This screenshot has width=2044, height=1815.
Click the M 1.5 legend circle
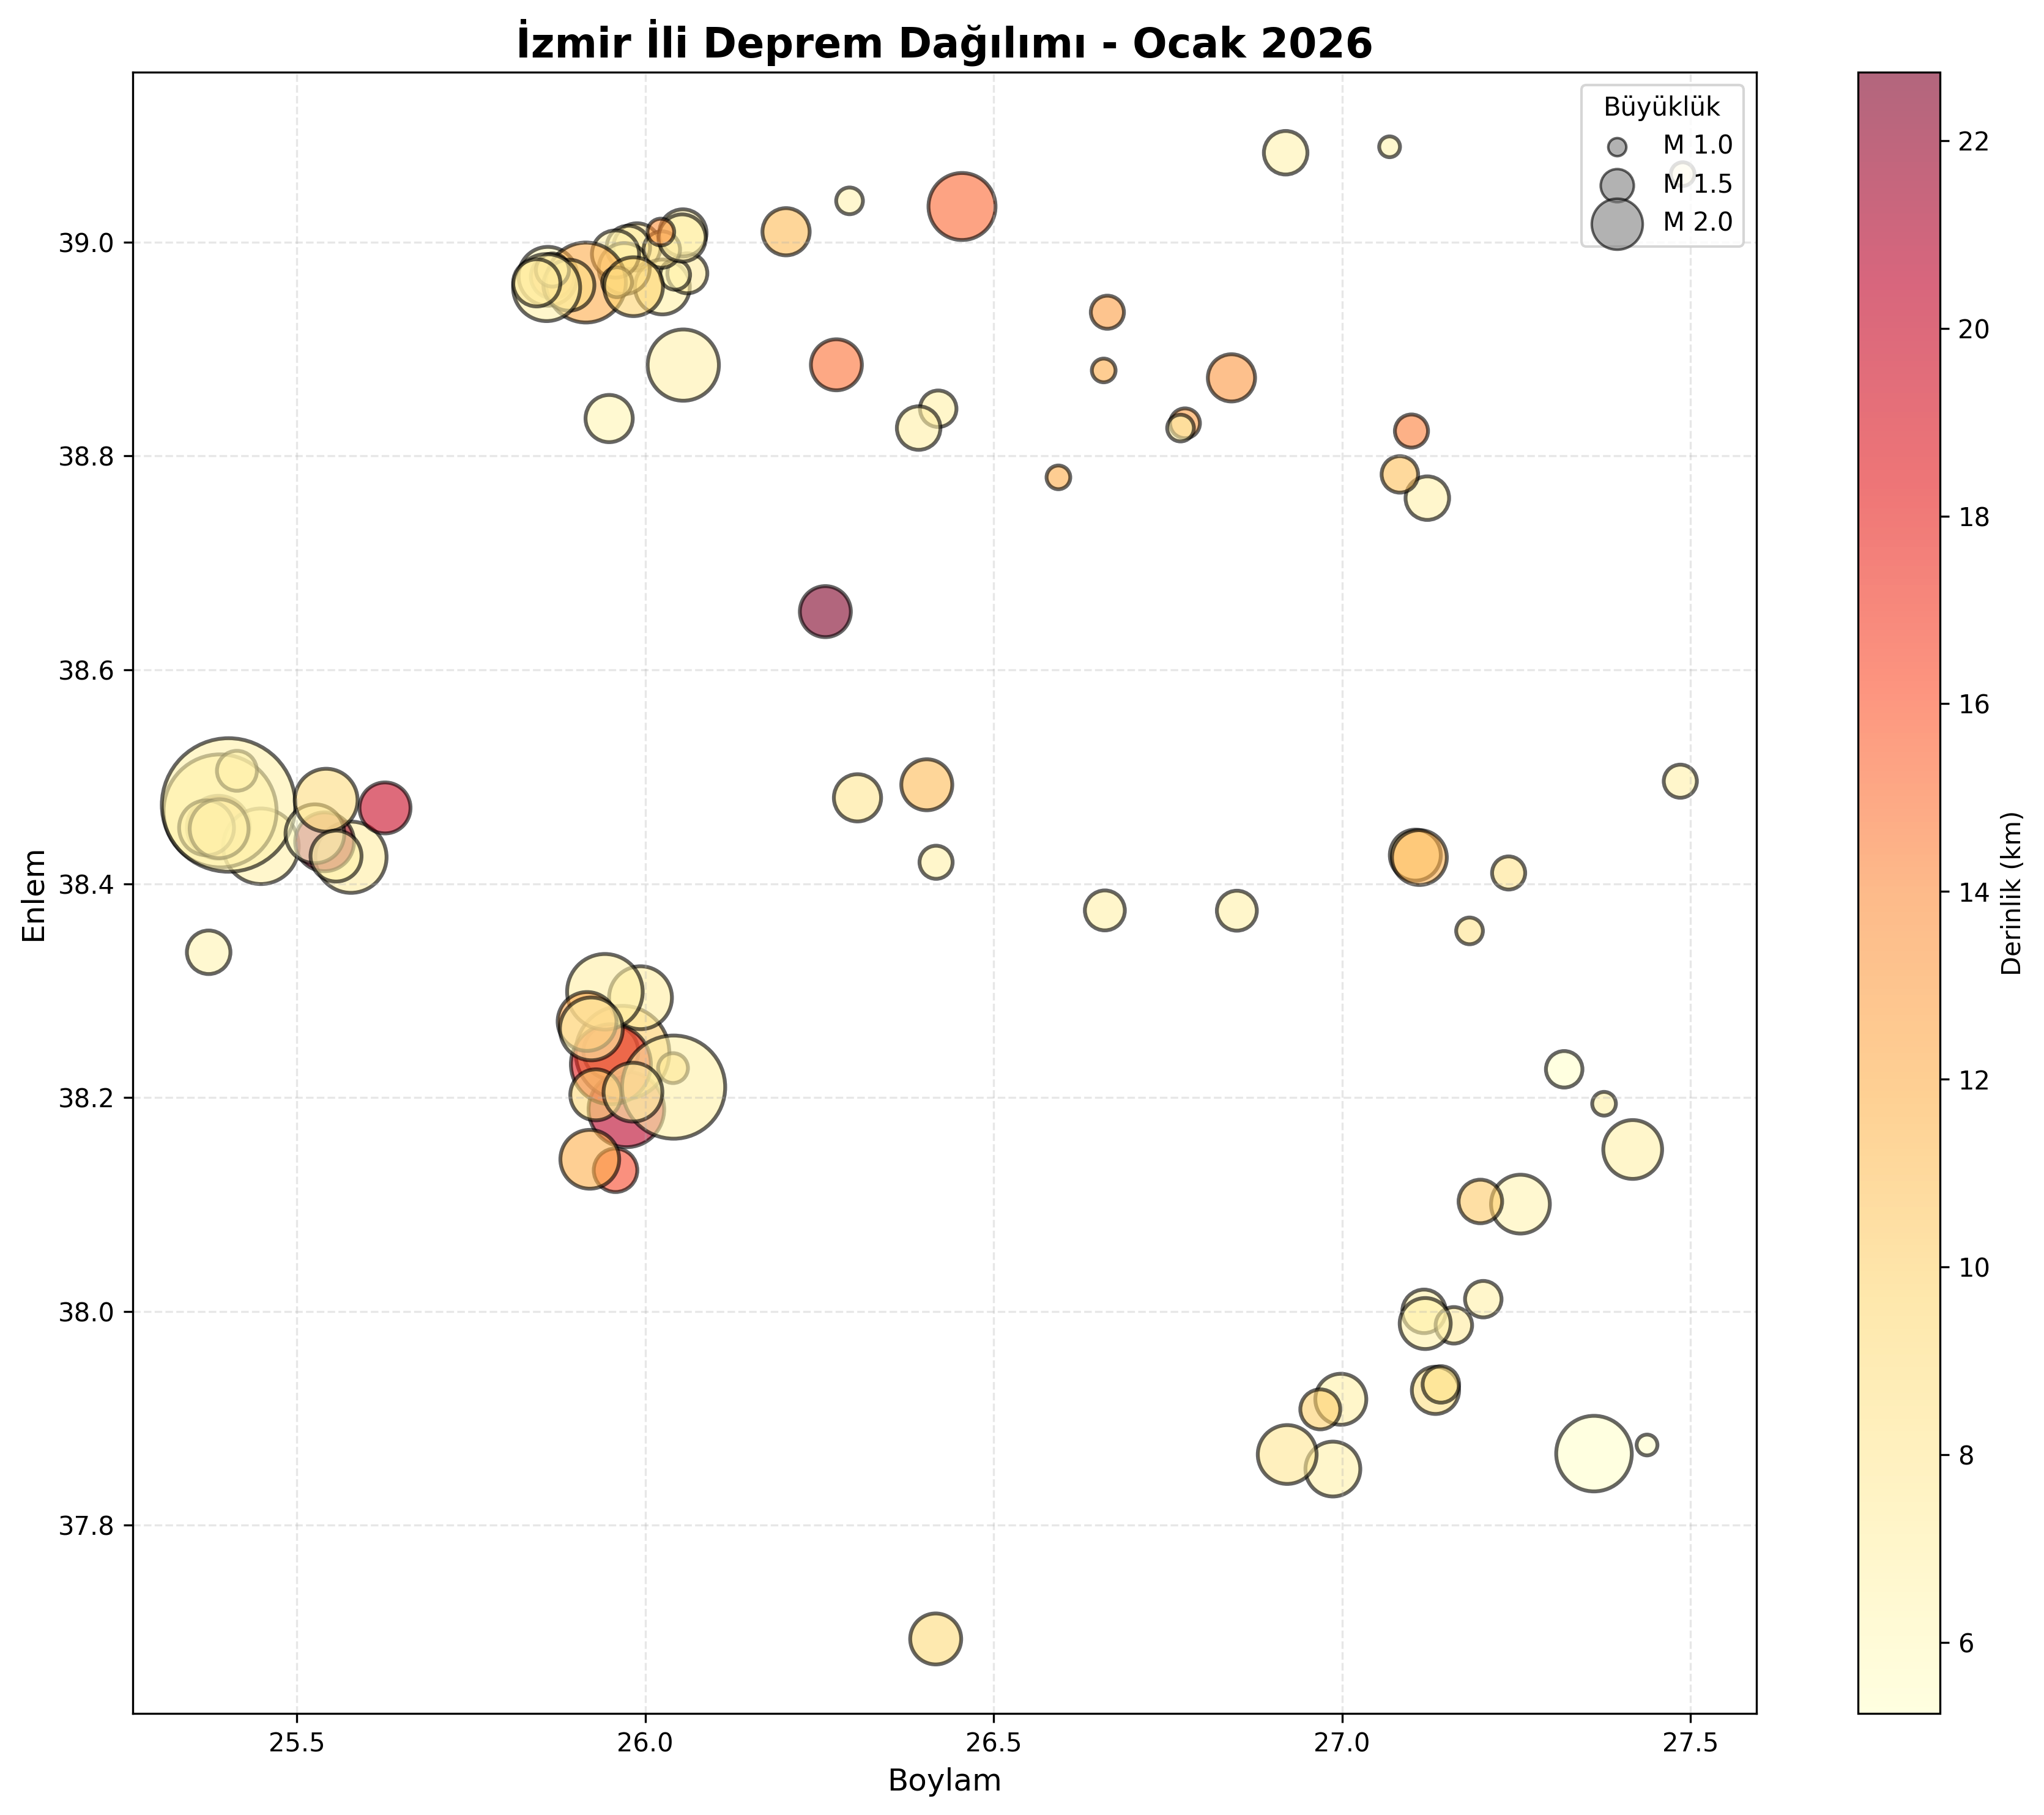click(1617, 184)
